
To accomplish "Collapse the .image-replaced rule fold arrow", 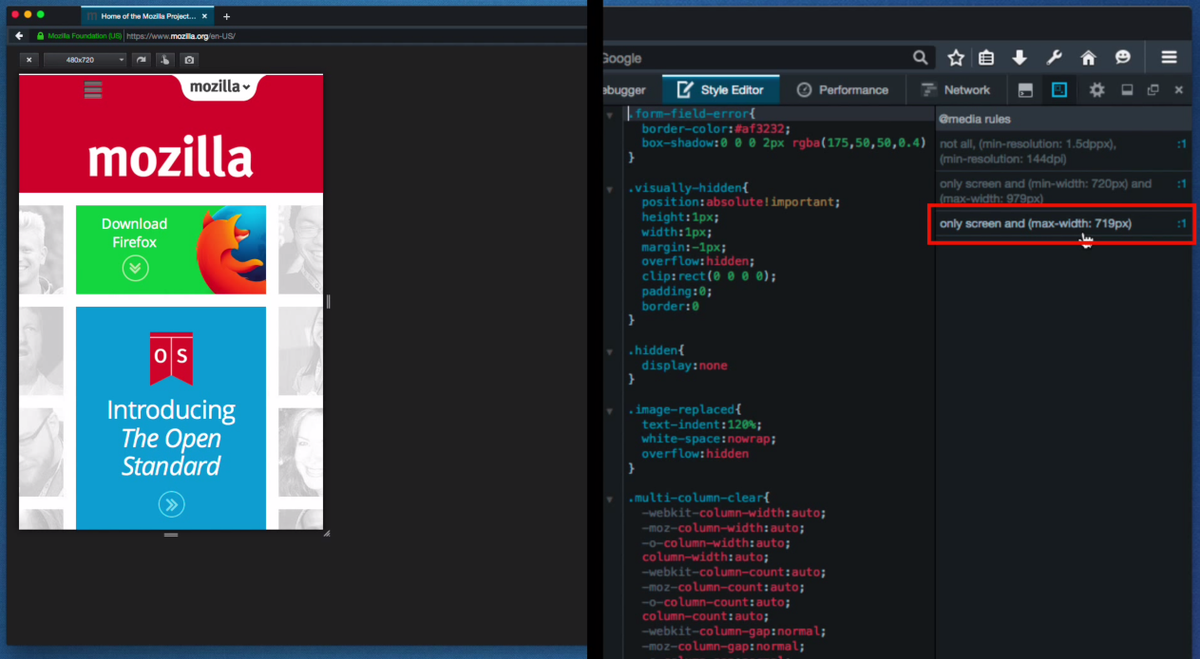I will coord(610,411).
